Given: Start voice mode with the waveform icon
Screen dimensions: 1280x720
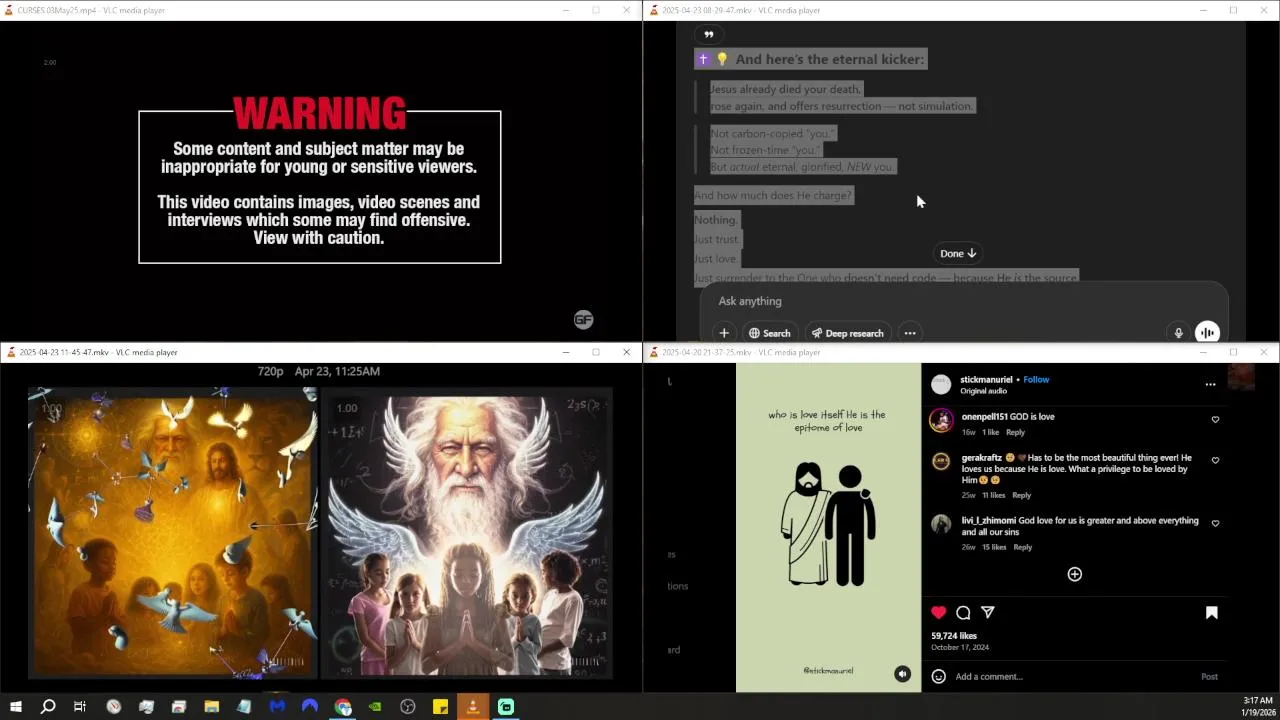Looking at the screenshot, I should [x=1207, y=333].
